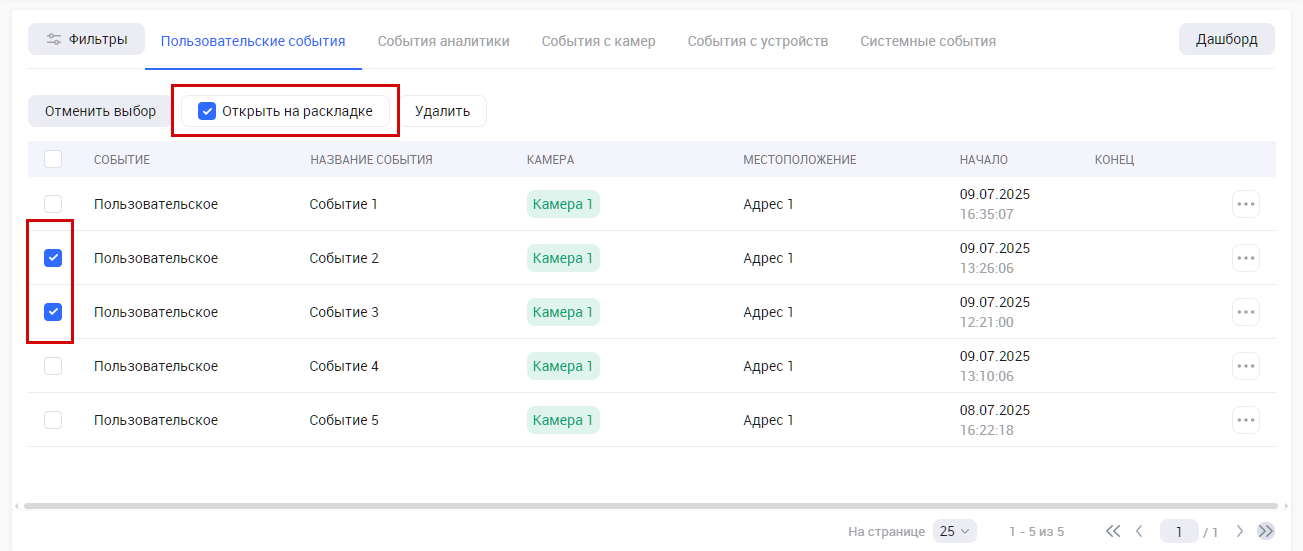The width and height of the screenshot is (1303, 551).
Task: Open the three-dot menu for Событие 4
Action: [x=1245, y=366]
